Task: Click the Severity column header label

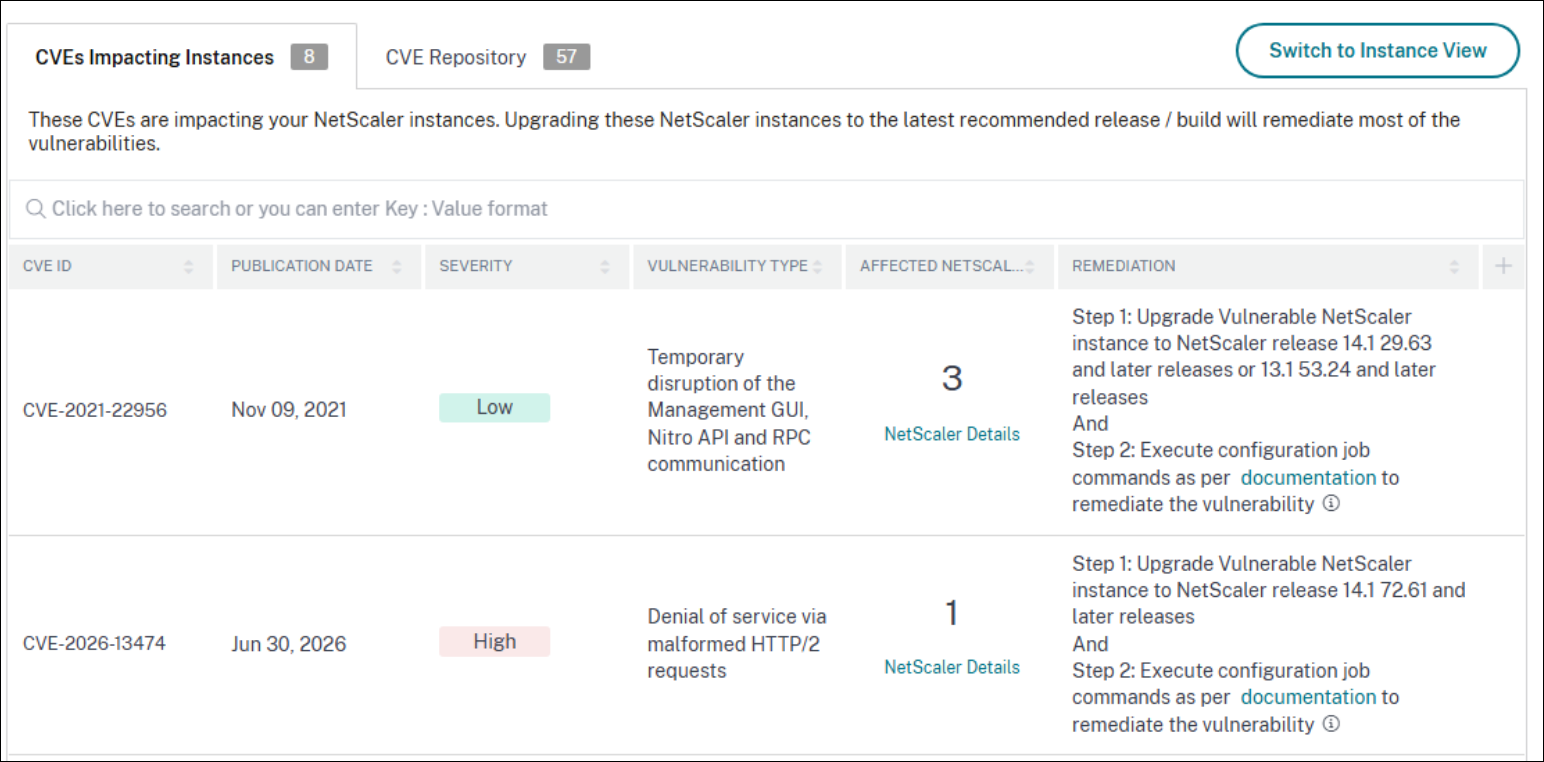Action: click(476, 266)
